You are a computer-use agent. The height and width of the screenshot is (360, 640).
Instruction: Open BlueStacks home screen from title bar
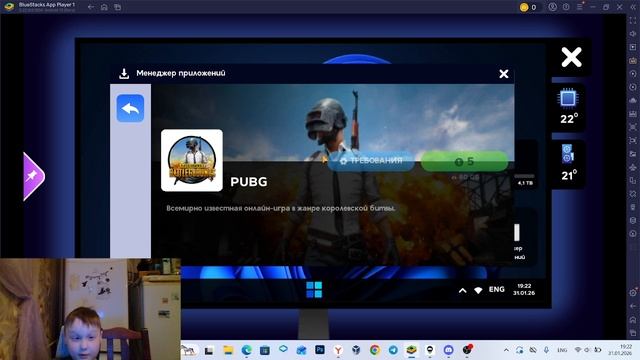pyautogui.click(x=104, y=7)
